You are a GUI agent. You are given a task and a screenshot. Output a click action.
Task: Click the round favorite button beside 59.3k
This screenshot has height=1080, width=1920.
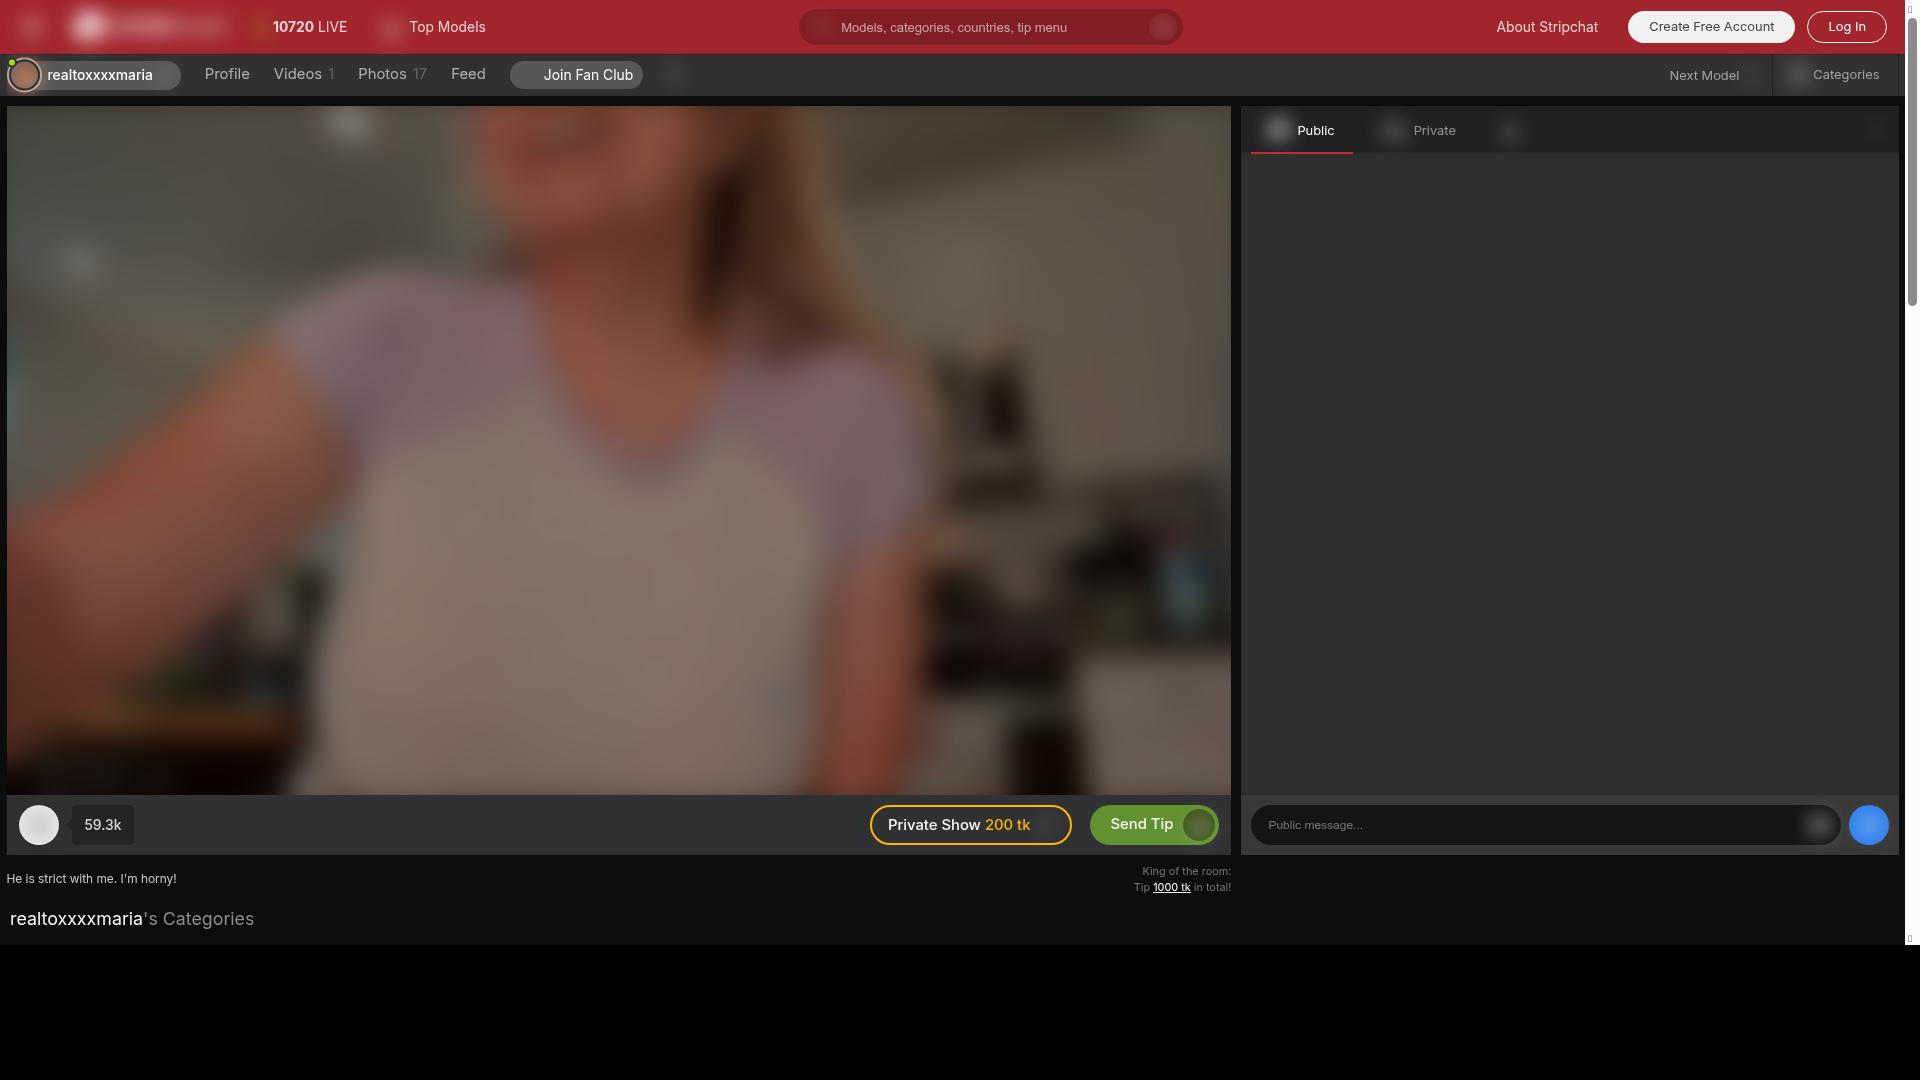[x=39, y=825]
